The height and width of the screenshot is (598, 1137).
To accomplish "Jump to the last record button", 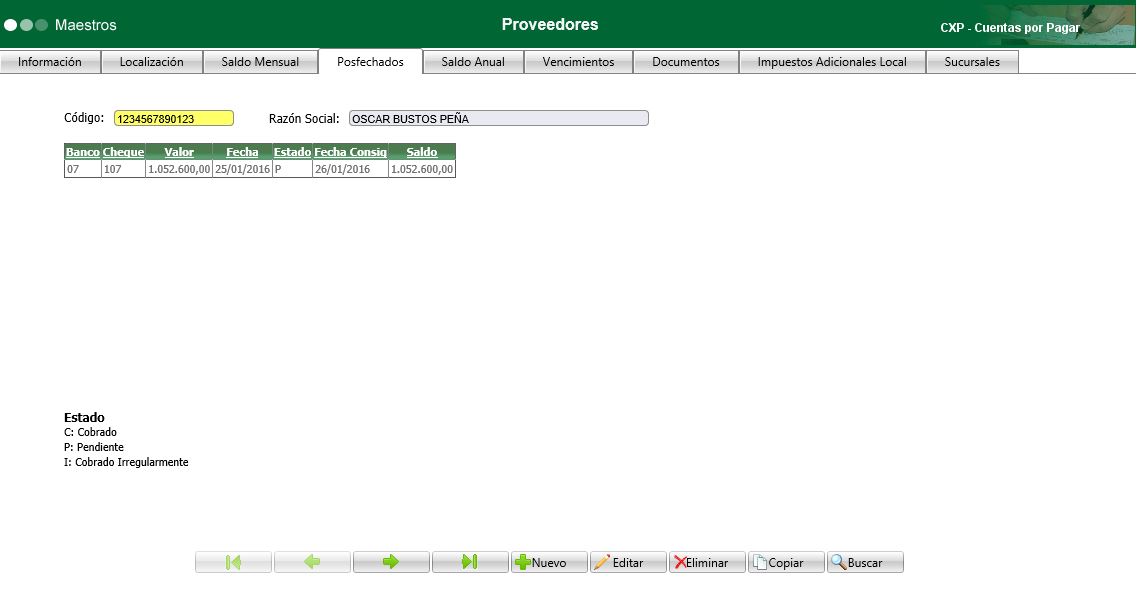I will tap(470, 562).
